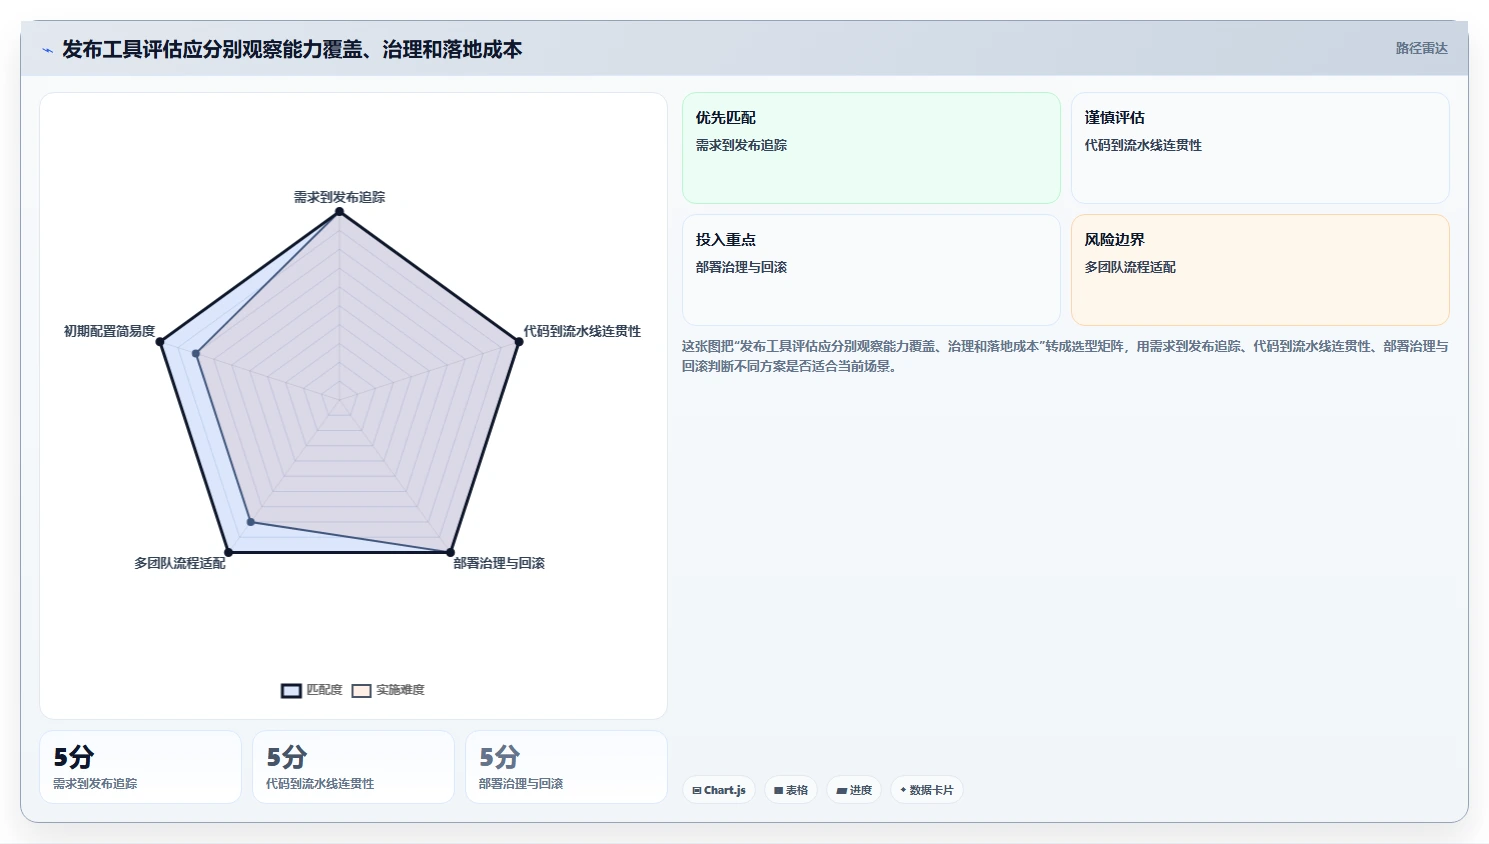This screenshot has height=844, width=1489.
Task: Open the 优先匹配 green card
Action: pos(871,148)
